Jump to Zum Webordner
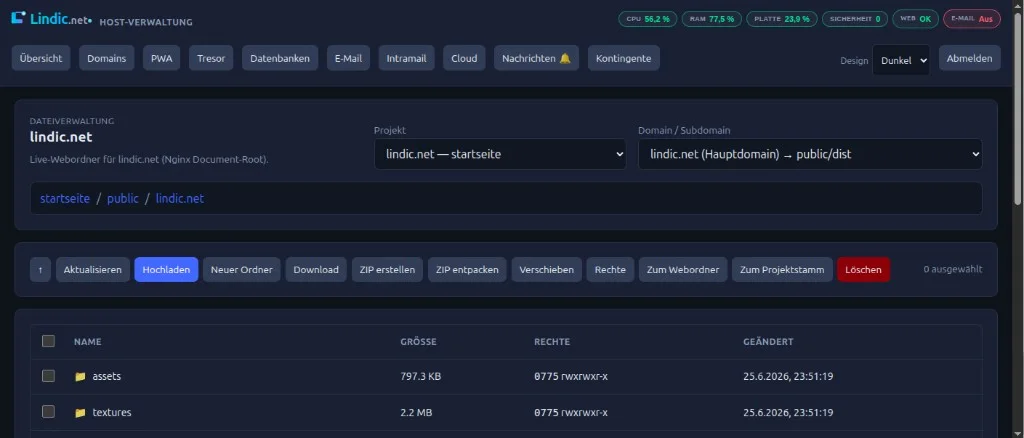The height and width of the screenshot is (438, 1024). pos(683,270)
